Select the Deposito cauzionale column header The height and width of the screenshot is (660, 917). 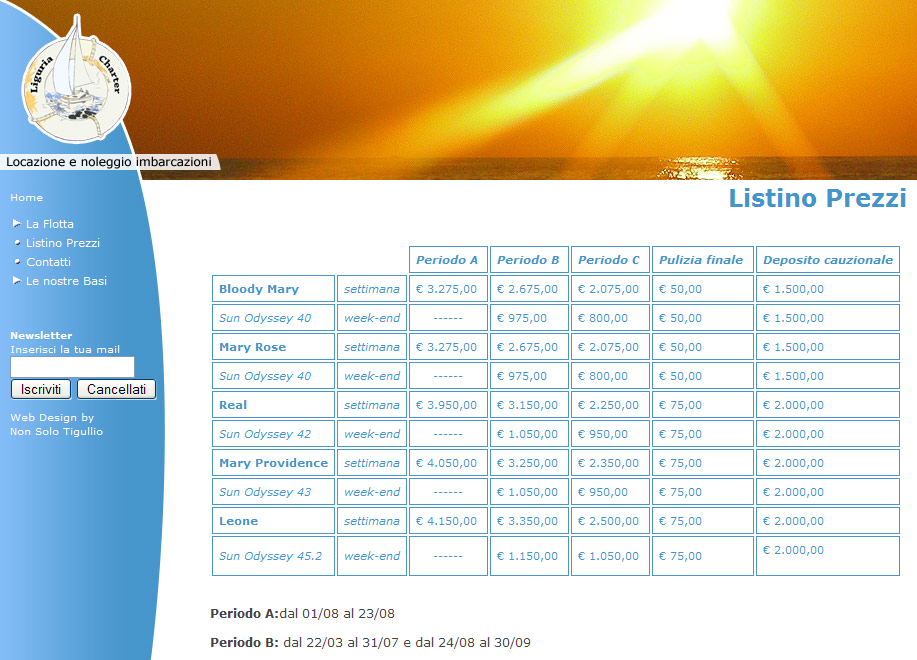[x=828, y=260]
